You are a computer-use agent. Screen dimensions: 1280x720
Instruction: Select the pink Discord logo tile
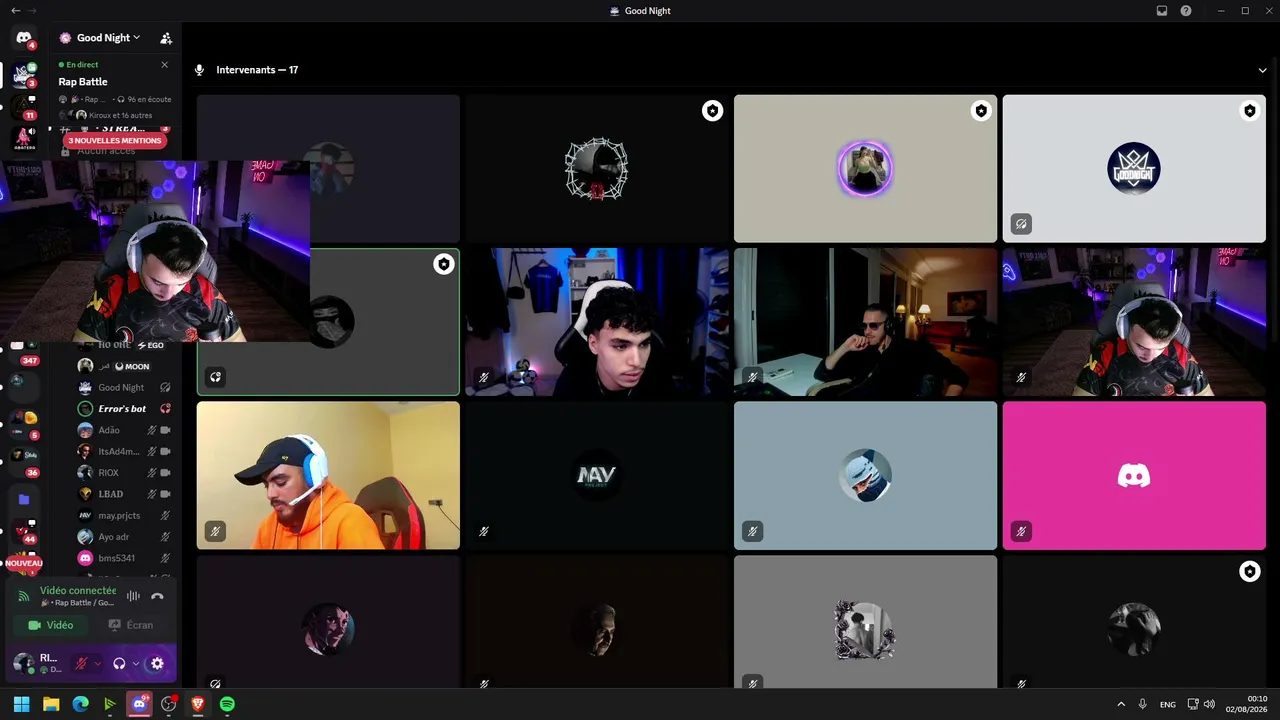(1134, 475)
